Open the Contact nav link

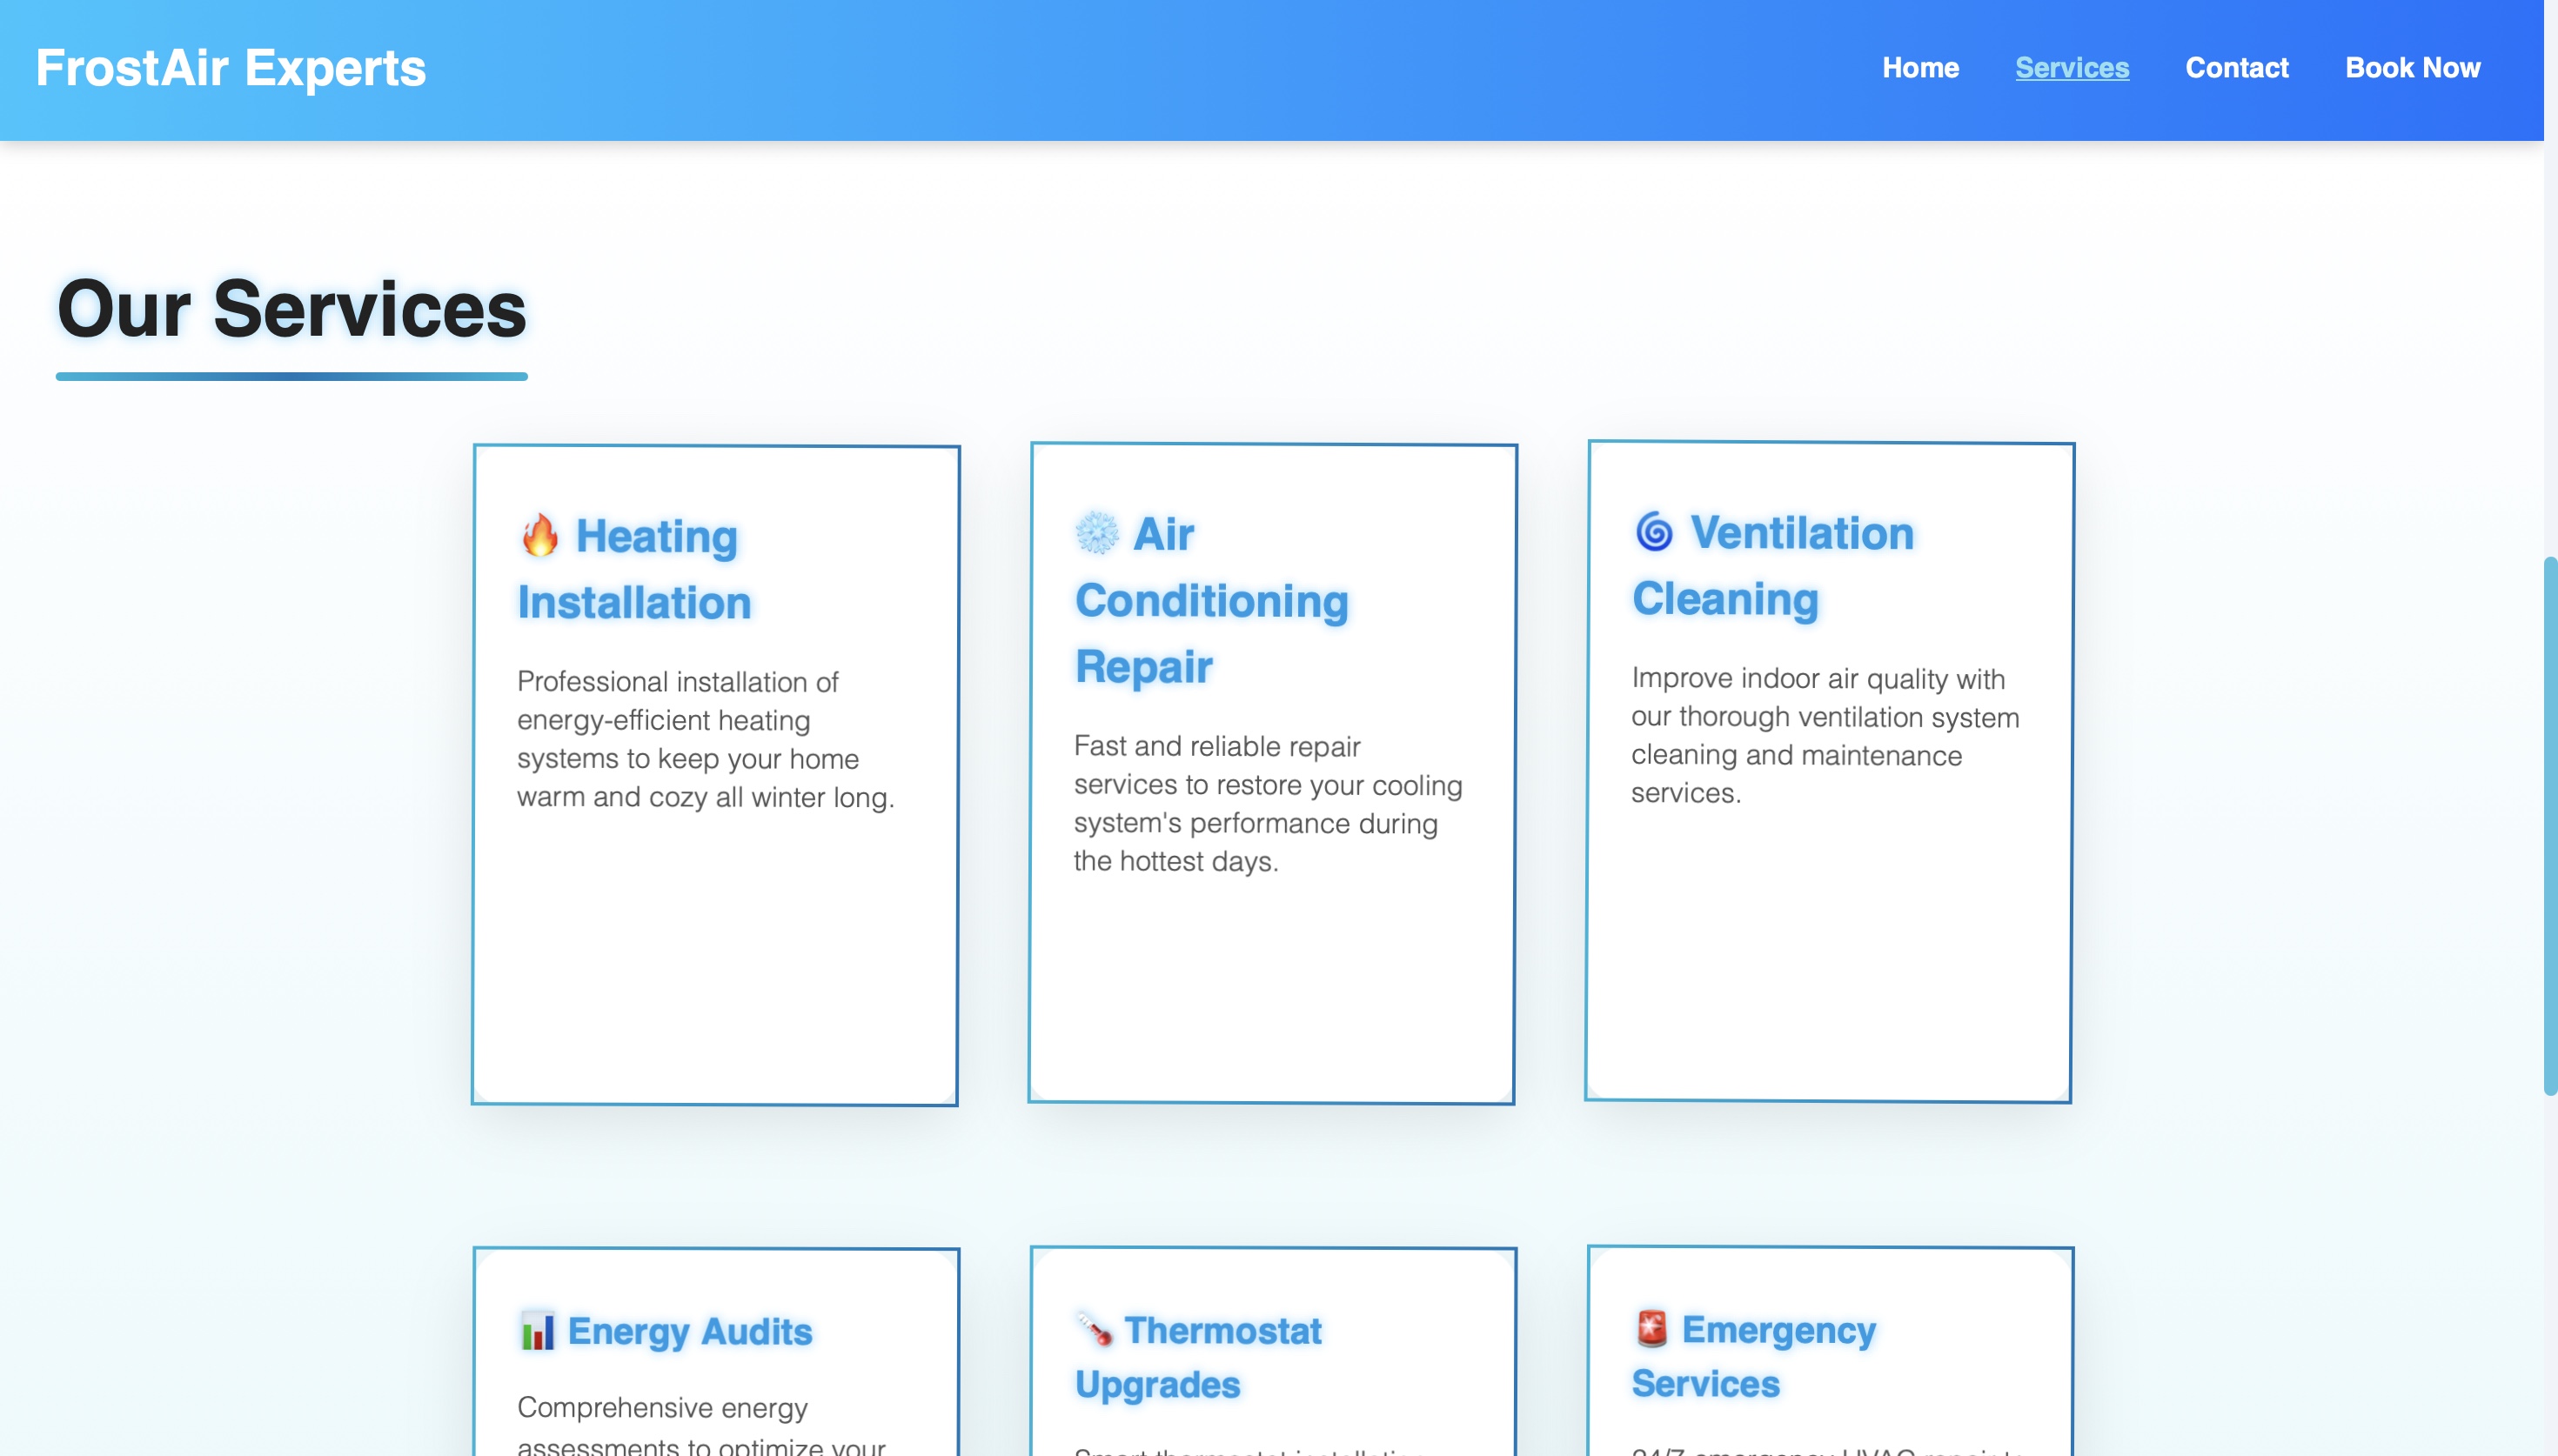pos(2236,68)
